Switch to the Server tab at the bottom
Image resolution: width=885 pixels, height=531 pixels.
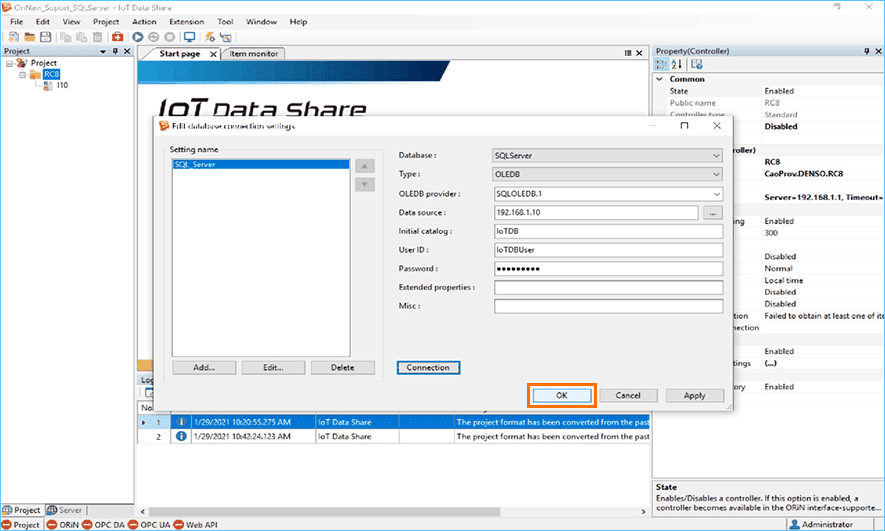pyautogui.click(x=64, y=510)
